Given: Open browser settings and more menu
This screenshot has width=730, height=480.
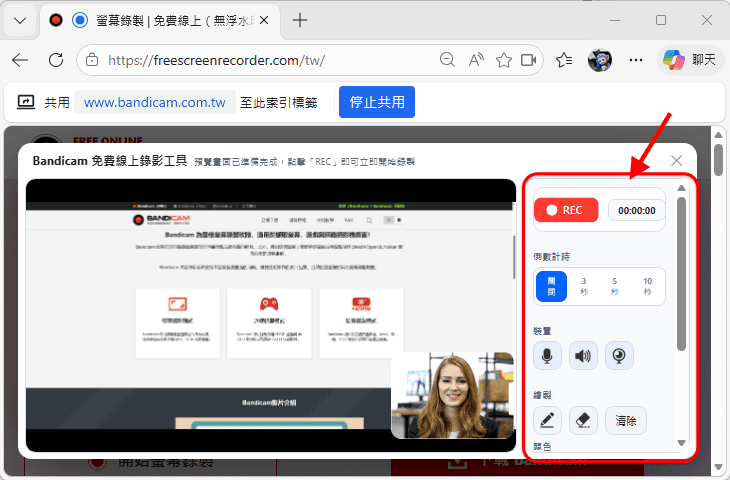Looking at the screenshot, I should pos(635,60).
